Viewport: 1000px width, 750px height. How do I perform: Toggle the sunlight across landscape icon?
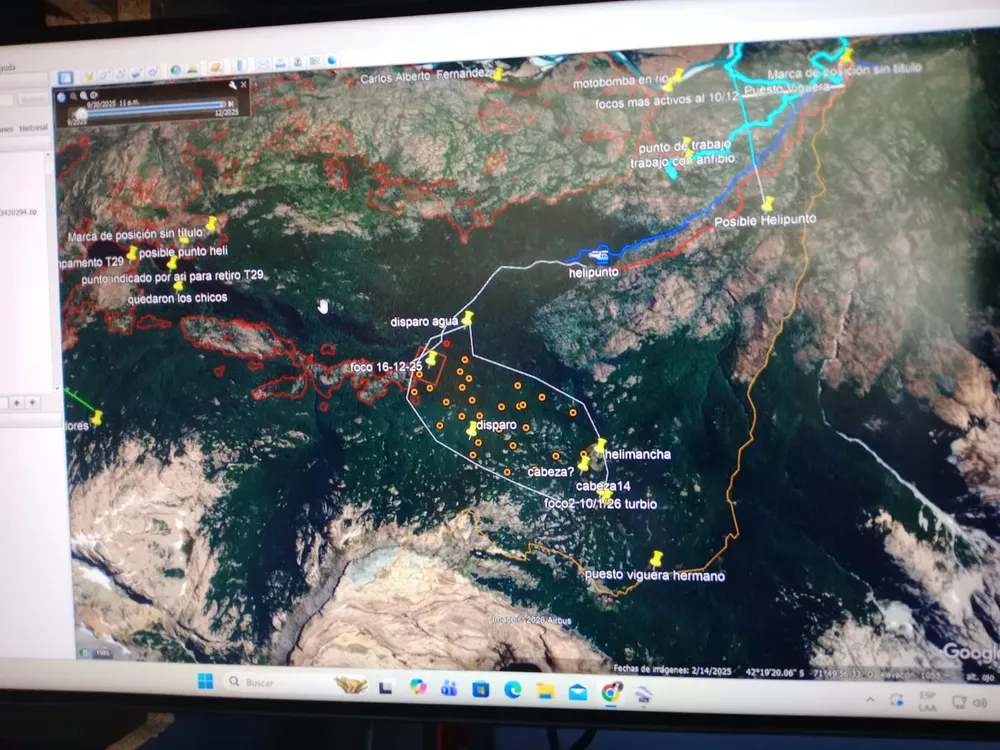tap(193, 69)
